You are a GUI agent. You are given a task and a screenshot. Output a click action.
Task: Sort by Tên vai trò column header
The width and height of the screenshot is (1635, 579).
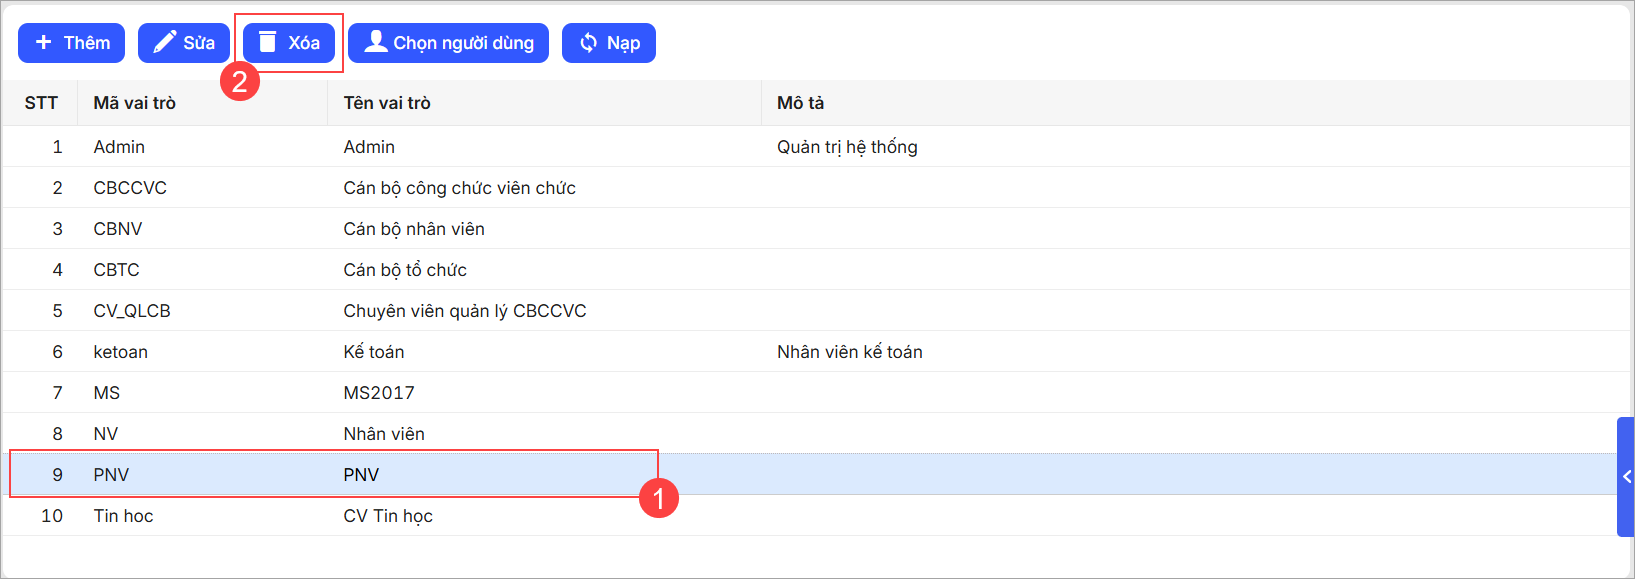[387, 103]
